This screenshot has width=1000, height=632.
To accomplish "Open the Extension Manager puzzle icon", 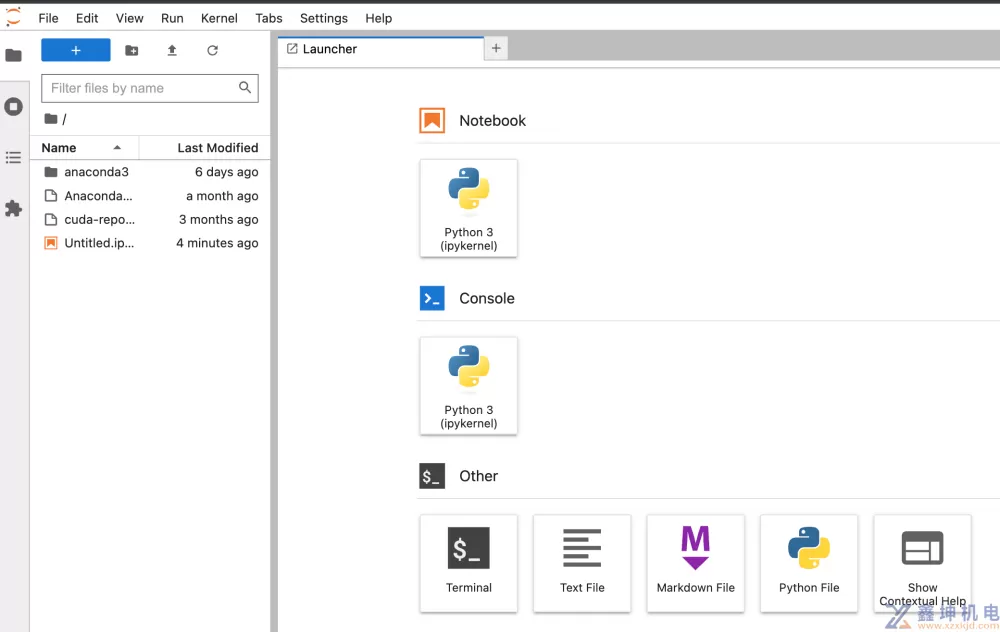I will coord(13,208).
